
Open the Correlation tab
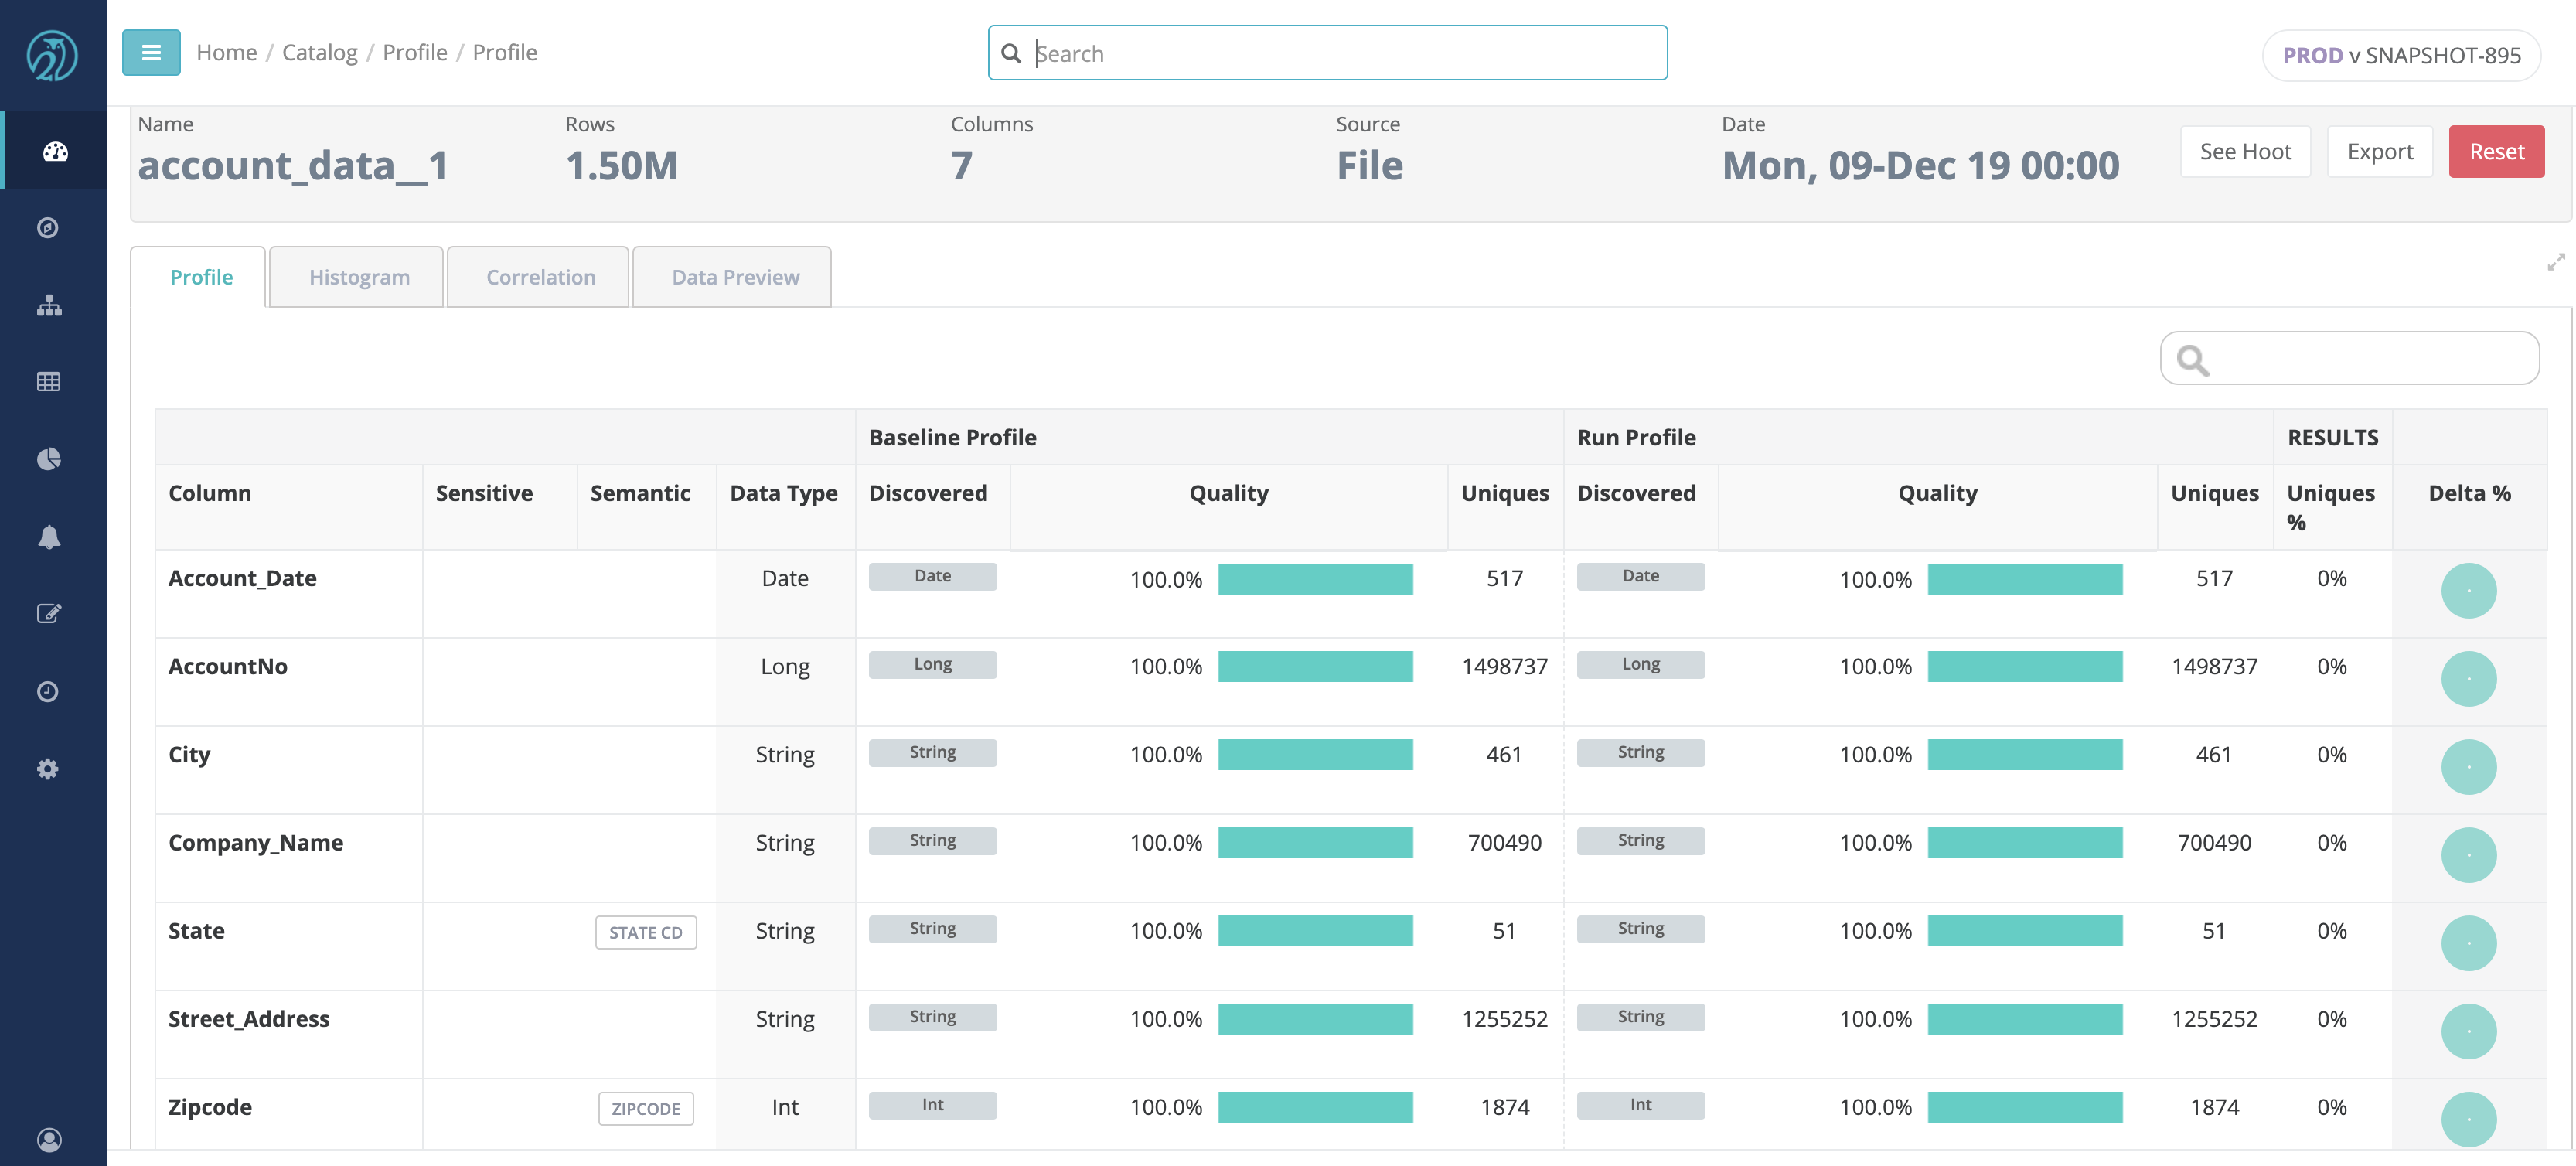540,277
